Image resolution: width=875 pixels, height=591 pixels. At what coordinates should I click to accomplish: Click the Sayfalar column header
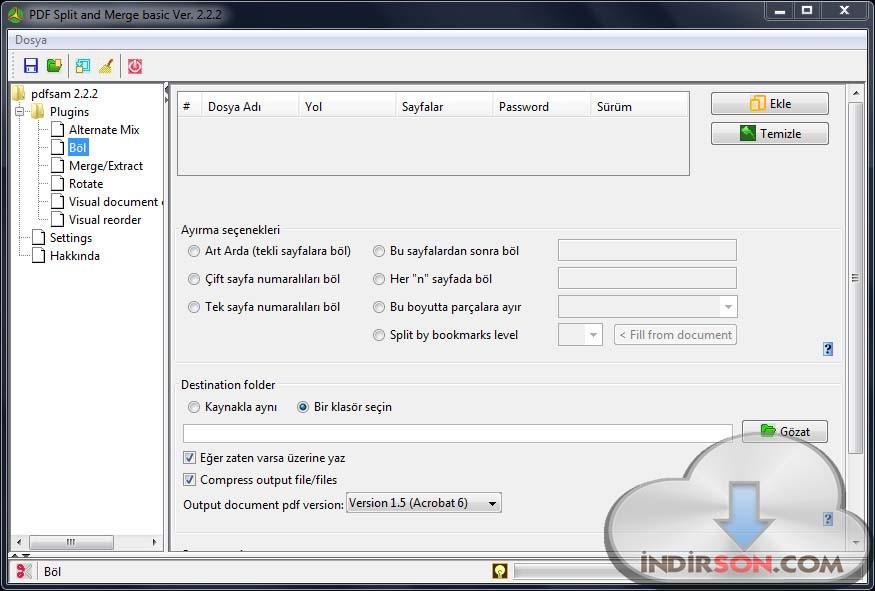coord(444,107)
